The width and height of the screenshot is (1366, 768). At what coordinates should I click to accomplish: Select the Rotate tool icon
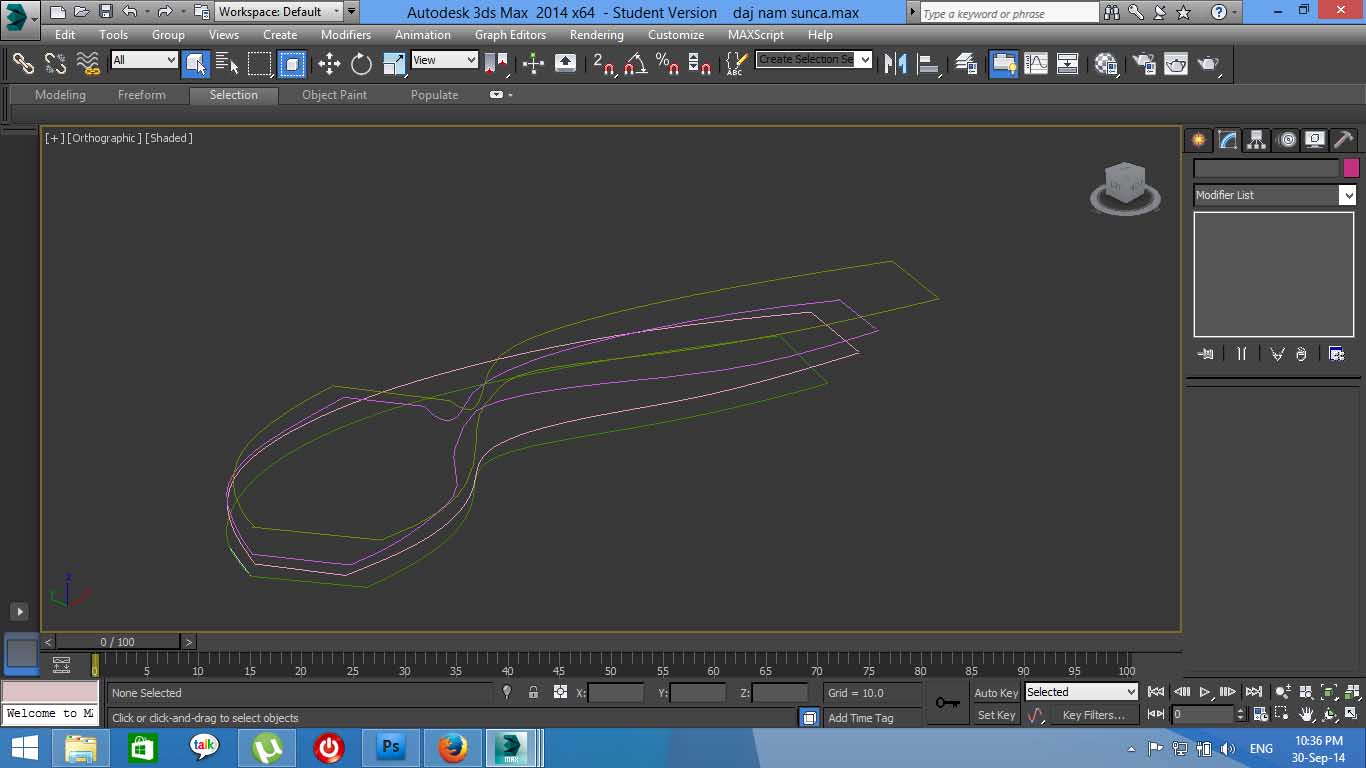click(x=361, y=64)
